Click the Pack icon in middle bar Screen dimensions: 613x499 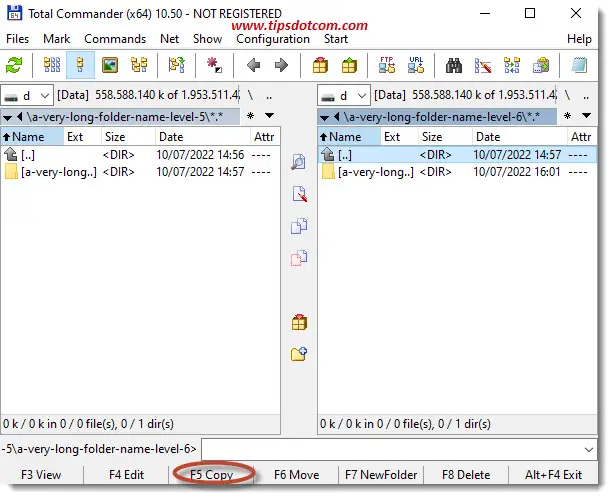coord(299,322)
